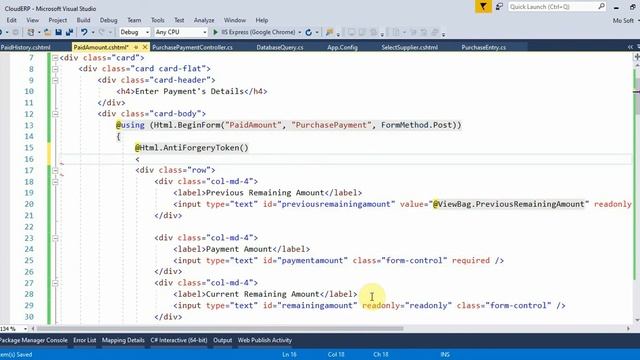Switch to the PaidHistory.cshtml tab
The height and width of the screenshot is (360, 640).
point(25,47)
